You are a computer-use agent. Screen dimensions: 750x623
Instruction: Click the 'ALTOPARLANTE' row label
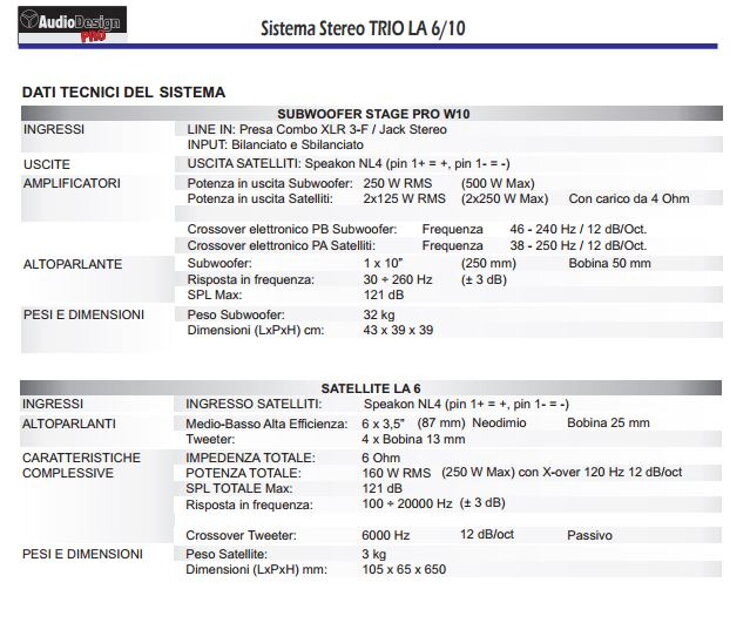(x=73, y=264)
